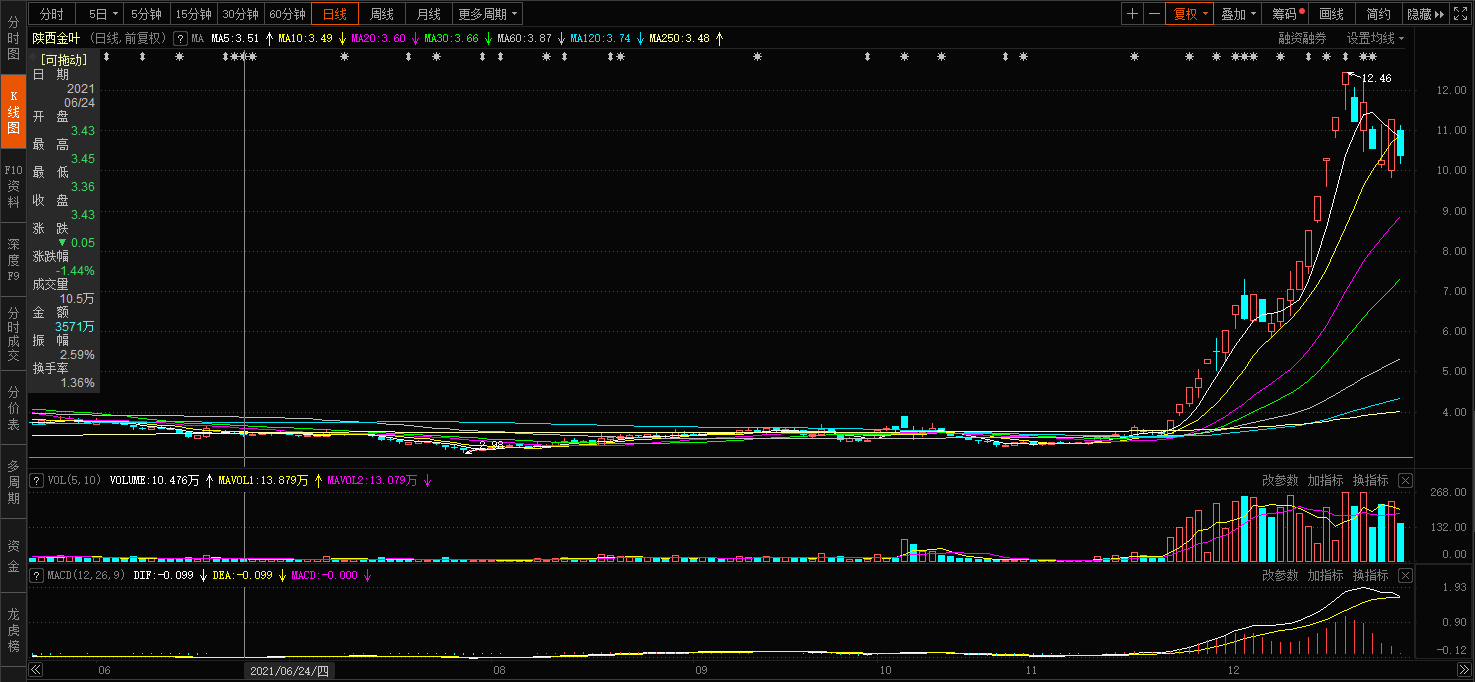
Task: Open the F10 资料 sidebar tab
Action: pos(13,186)
